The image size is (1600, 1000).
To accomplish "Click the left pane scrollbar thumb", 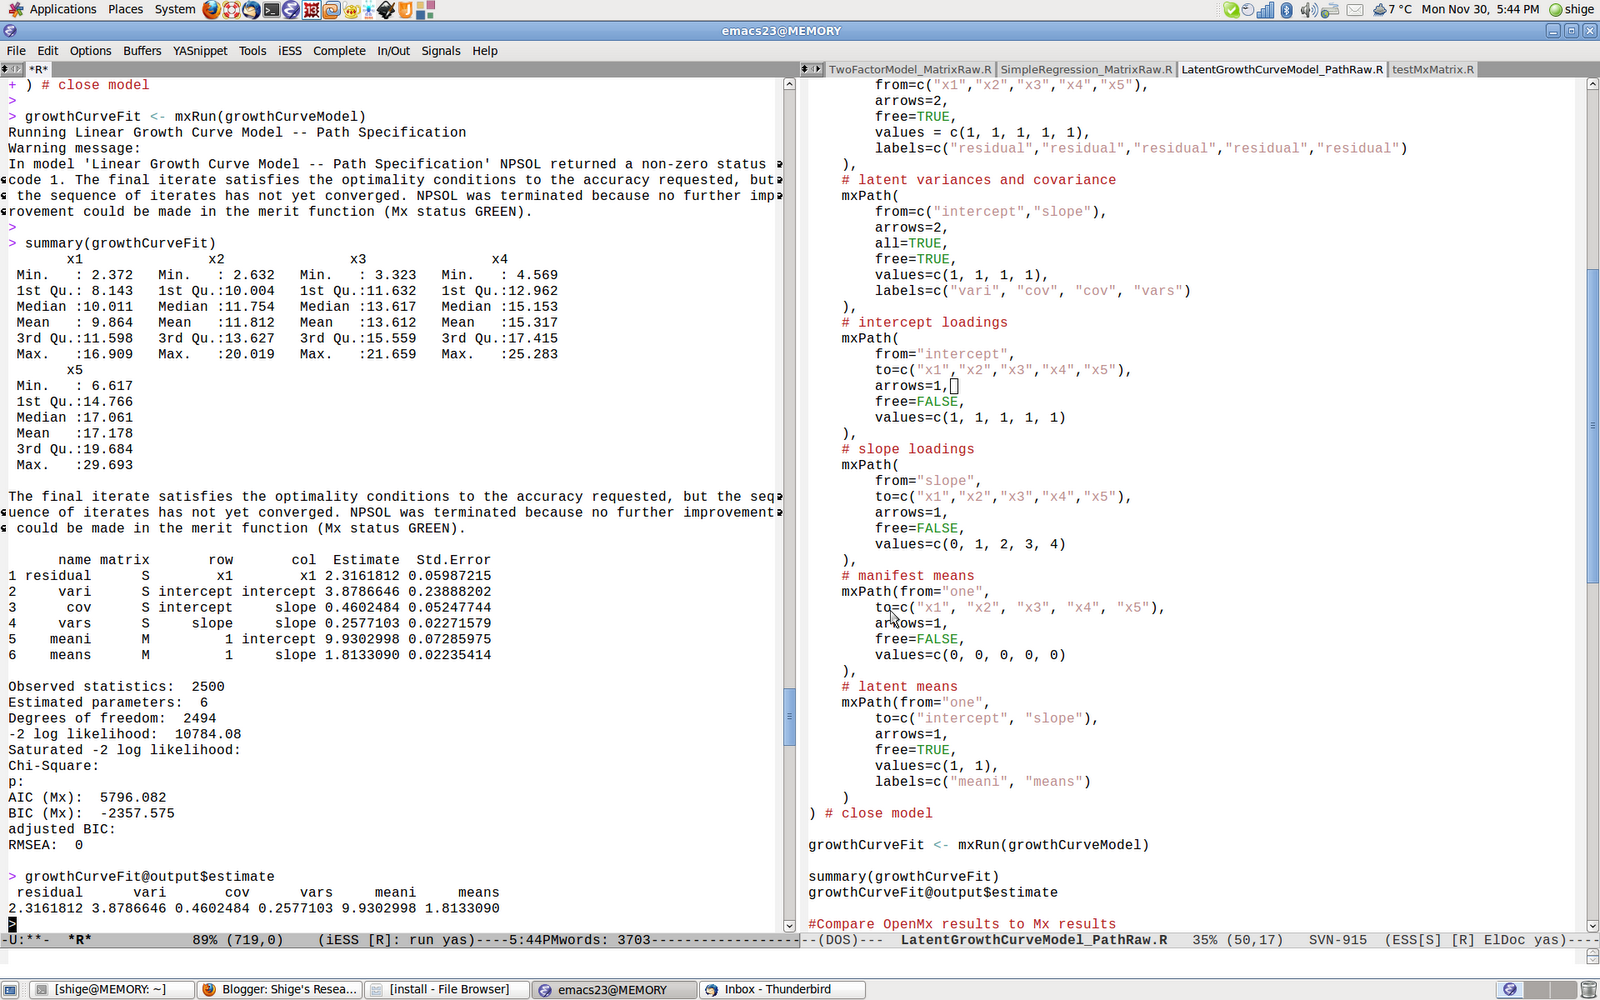I will pos(789,716).
